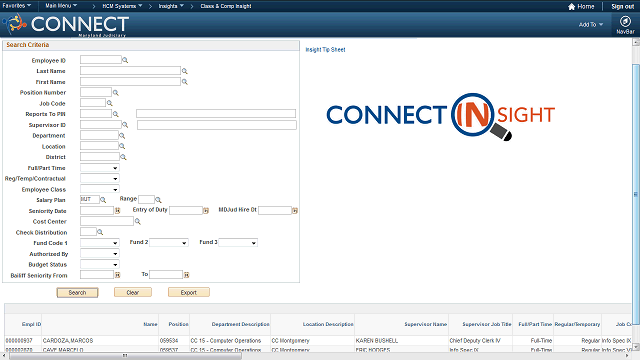This screenshot has height=360, width=640.
Task: Open Seniority Date calendar picker
Action: point(118,211)
